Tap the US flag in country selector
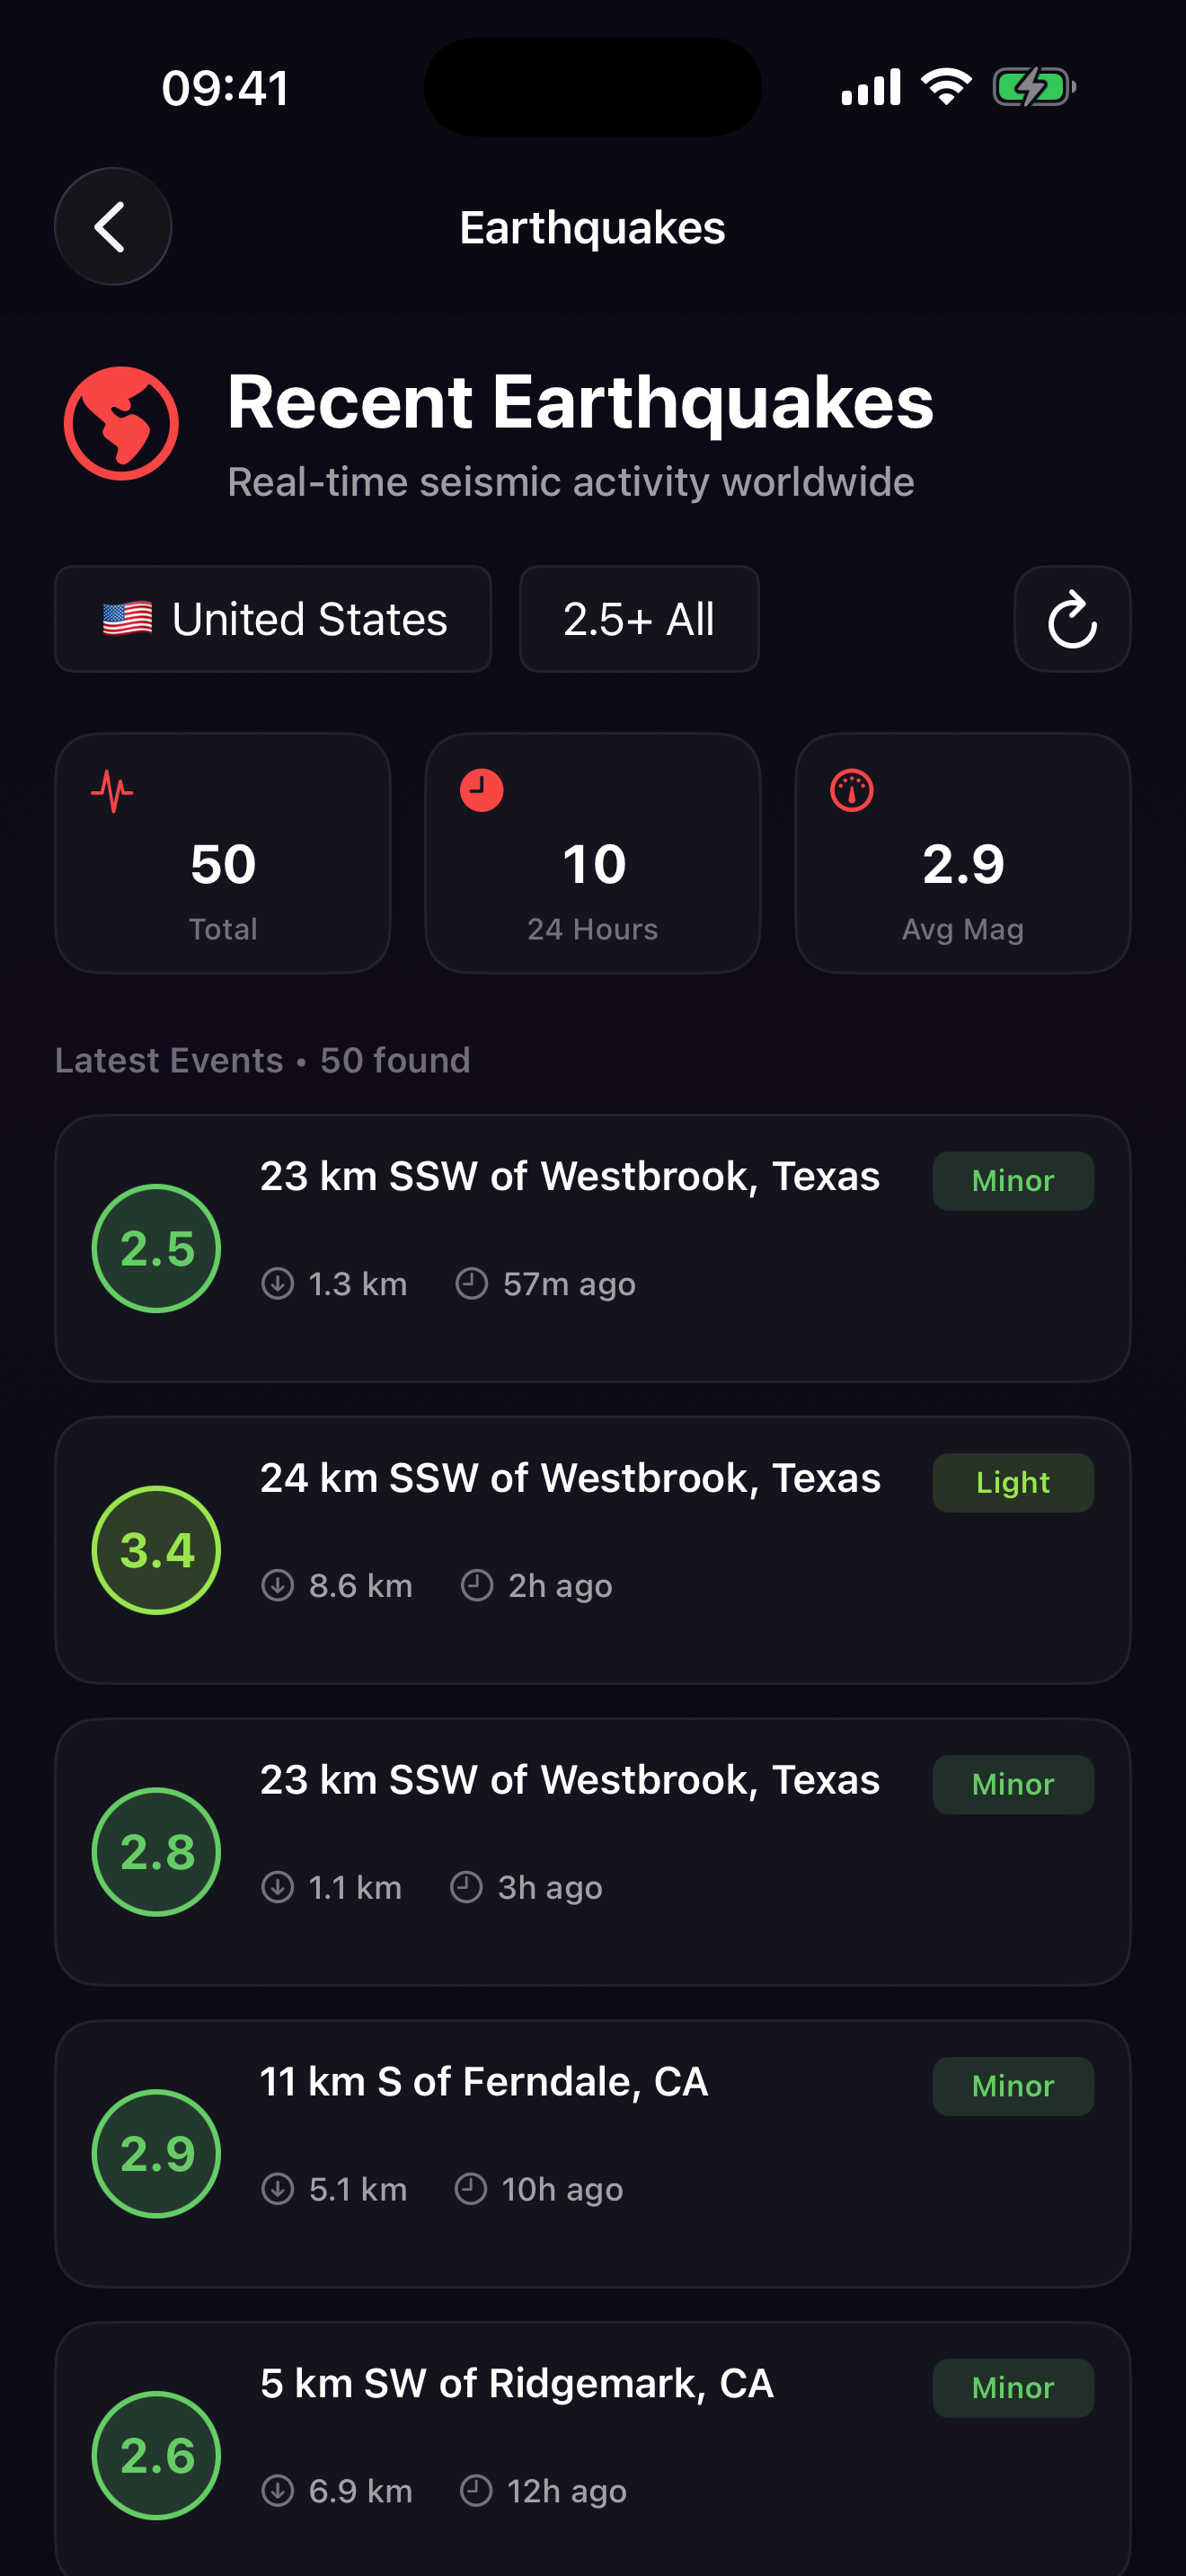 (128, 619)
